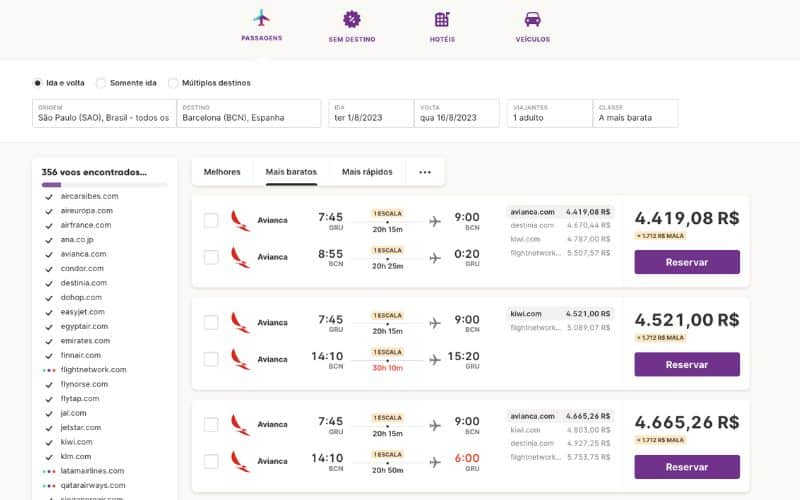Click Avianca logo in 4.419,08 R$ outbound row
Image resolution: width=800 pixels, height=500 pixels.
pos(240,220)
